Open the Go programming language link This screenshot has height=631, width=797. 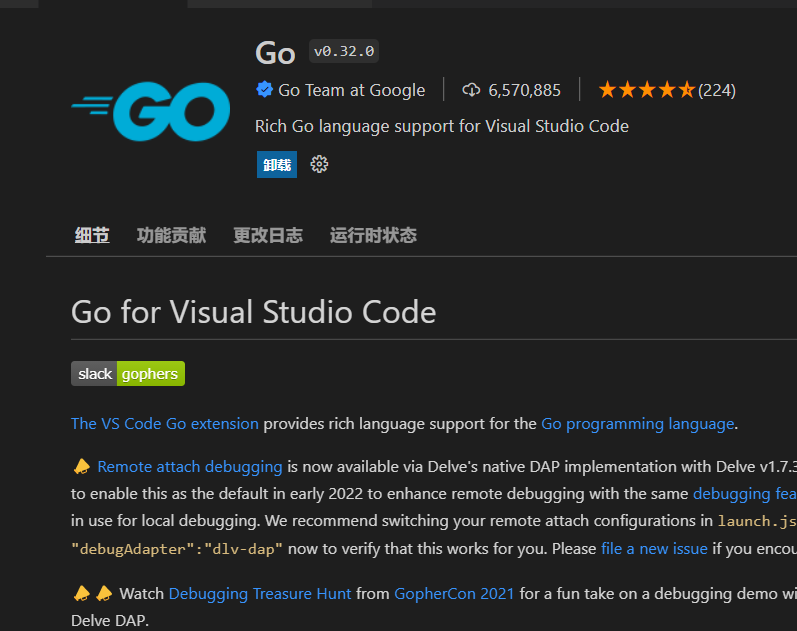[637, 423]
